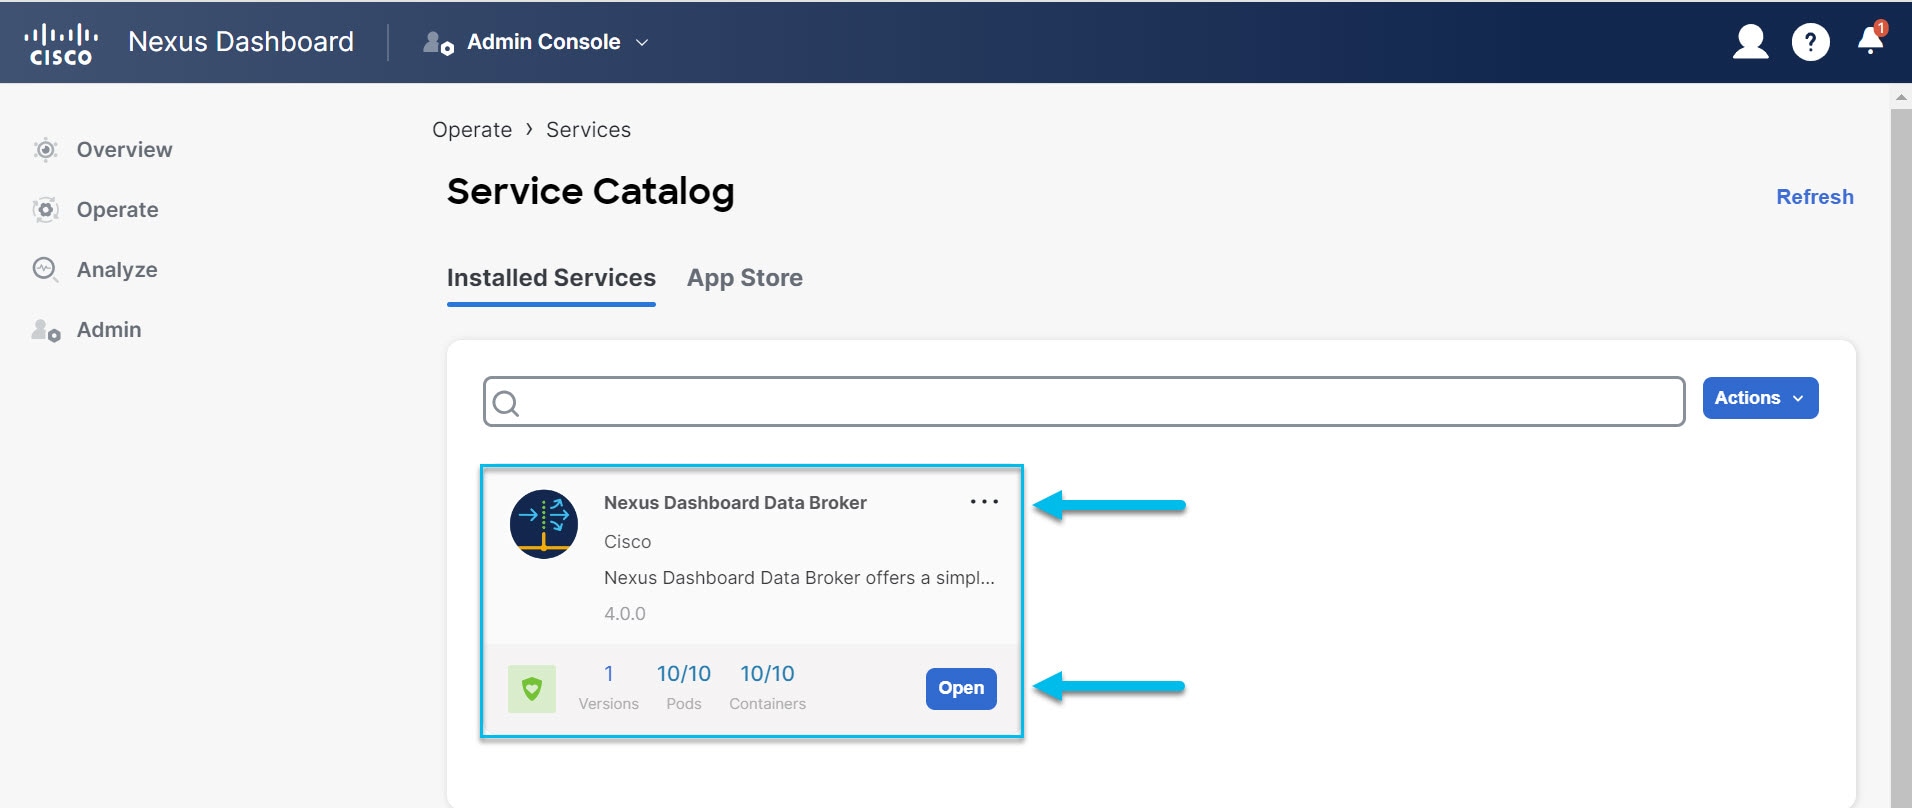Click the Data Broker description text
Screen dimensions: 1912x808
tap(799, 578)
